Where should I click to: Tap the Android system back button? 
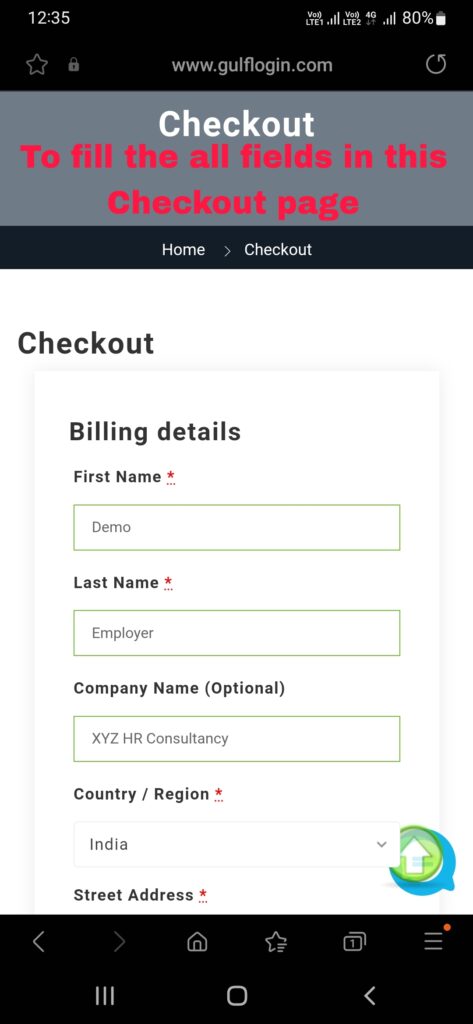click(x=370, y=995)
